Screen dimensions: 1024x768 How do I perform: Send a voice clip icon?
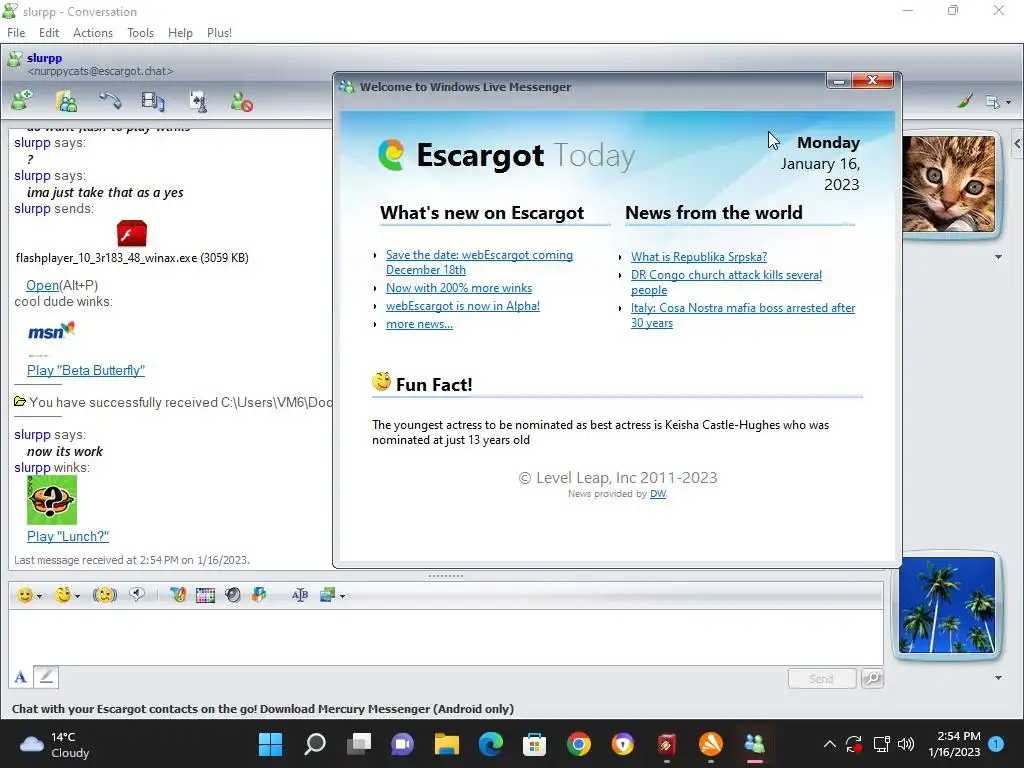(136, 594)
